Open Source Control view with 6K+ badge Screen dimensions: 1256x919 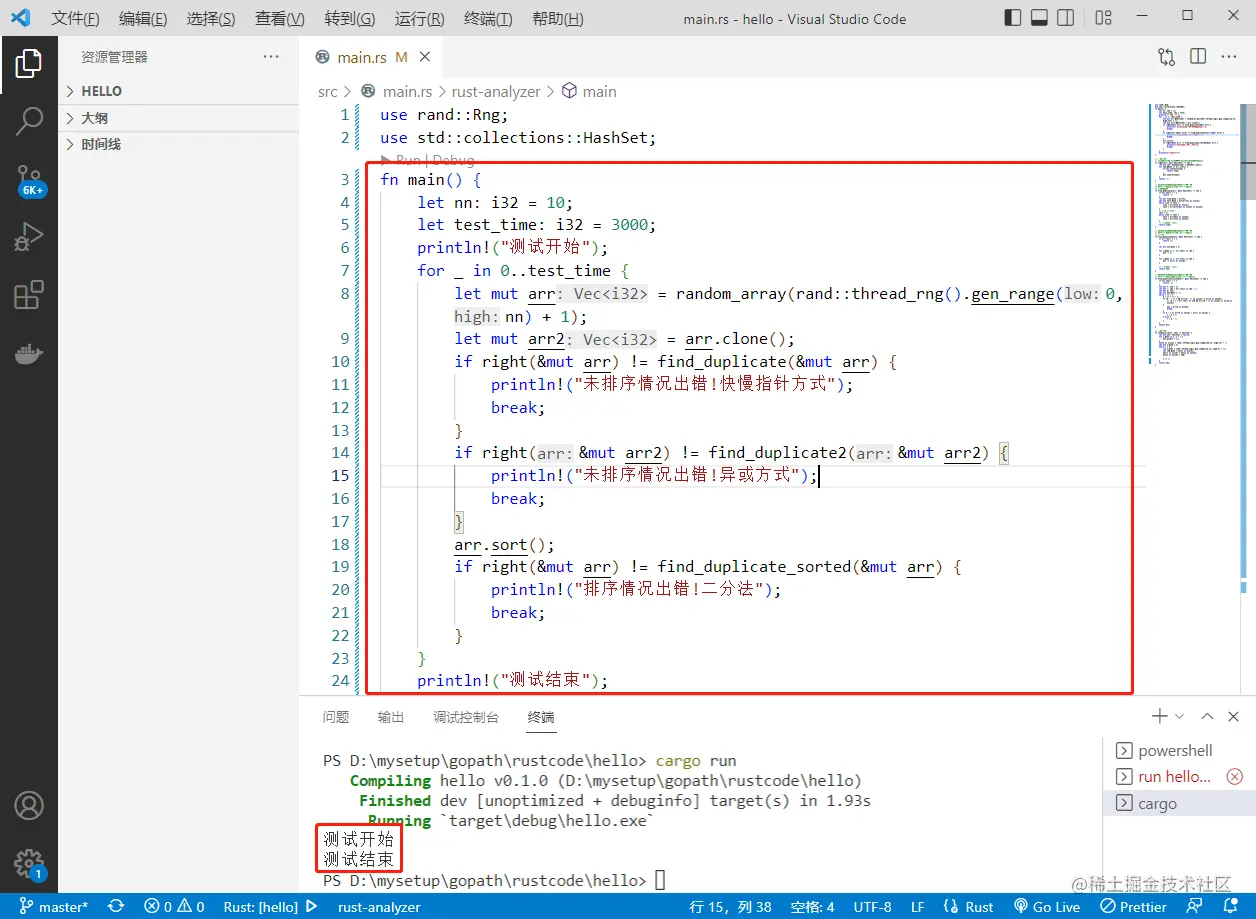point(30,180)
